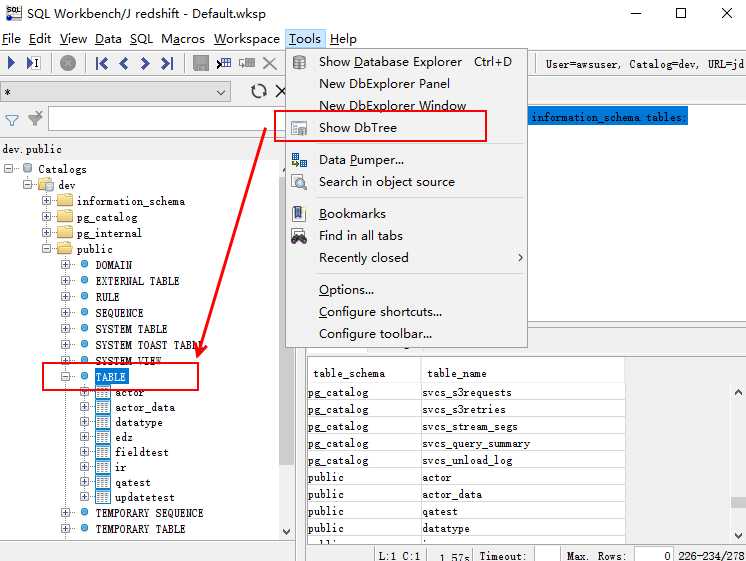Open Options... from Tools menu
Screen dimensions: 746x561
tap(406, 289)
